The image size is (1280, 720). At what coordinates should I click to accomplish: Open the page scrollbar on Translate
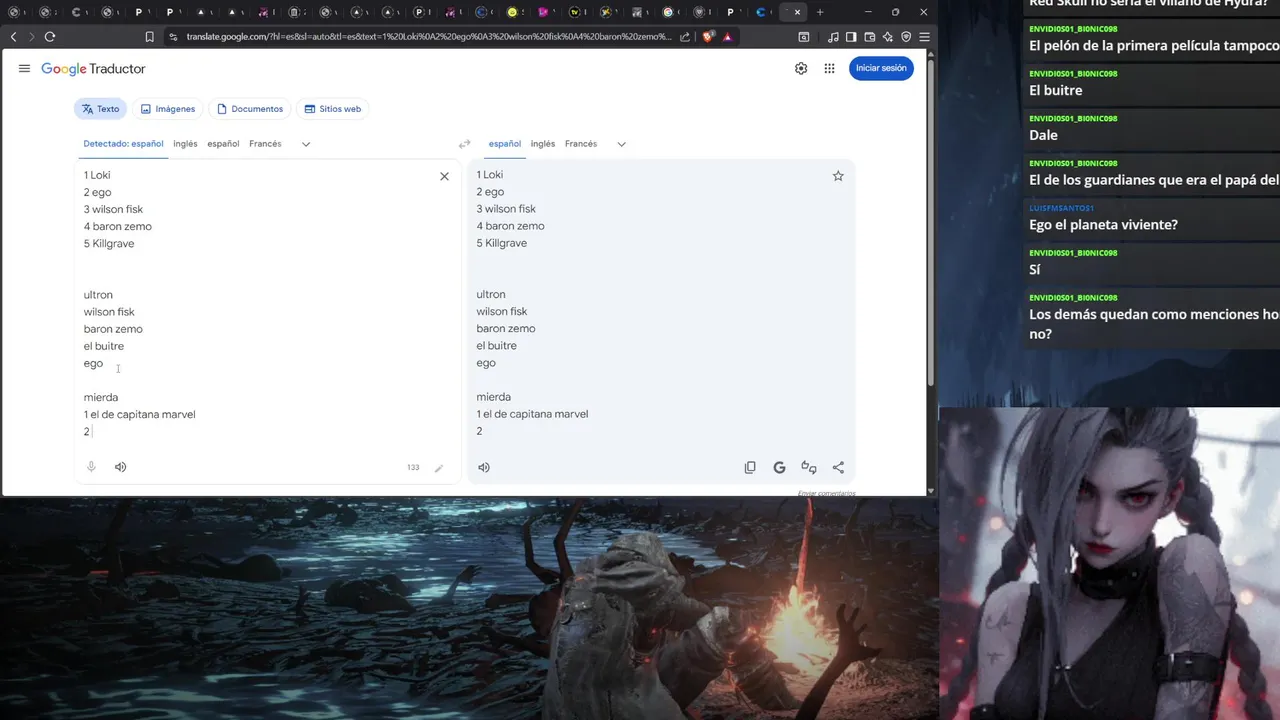tap(931, 220)
